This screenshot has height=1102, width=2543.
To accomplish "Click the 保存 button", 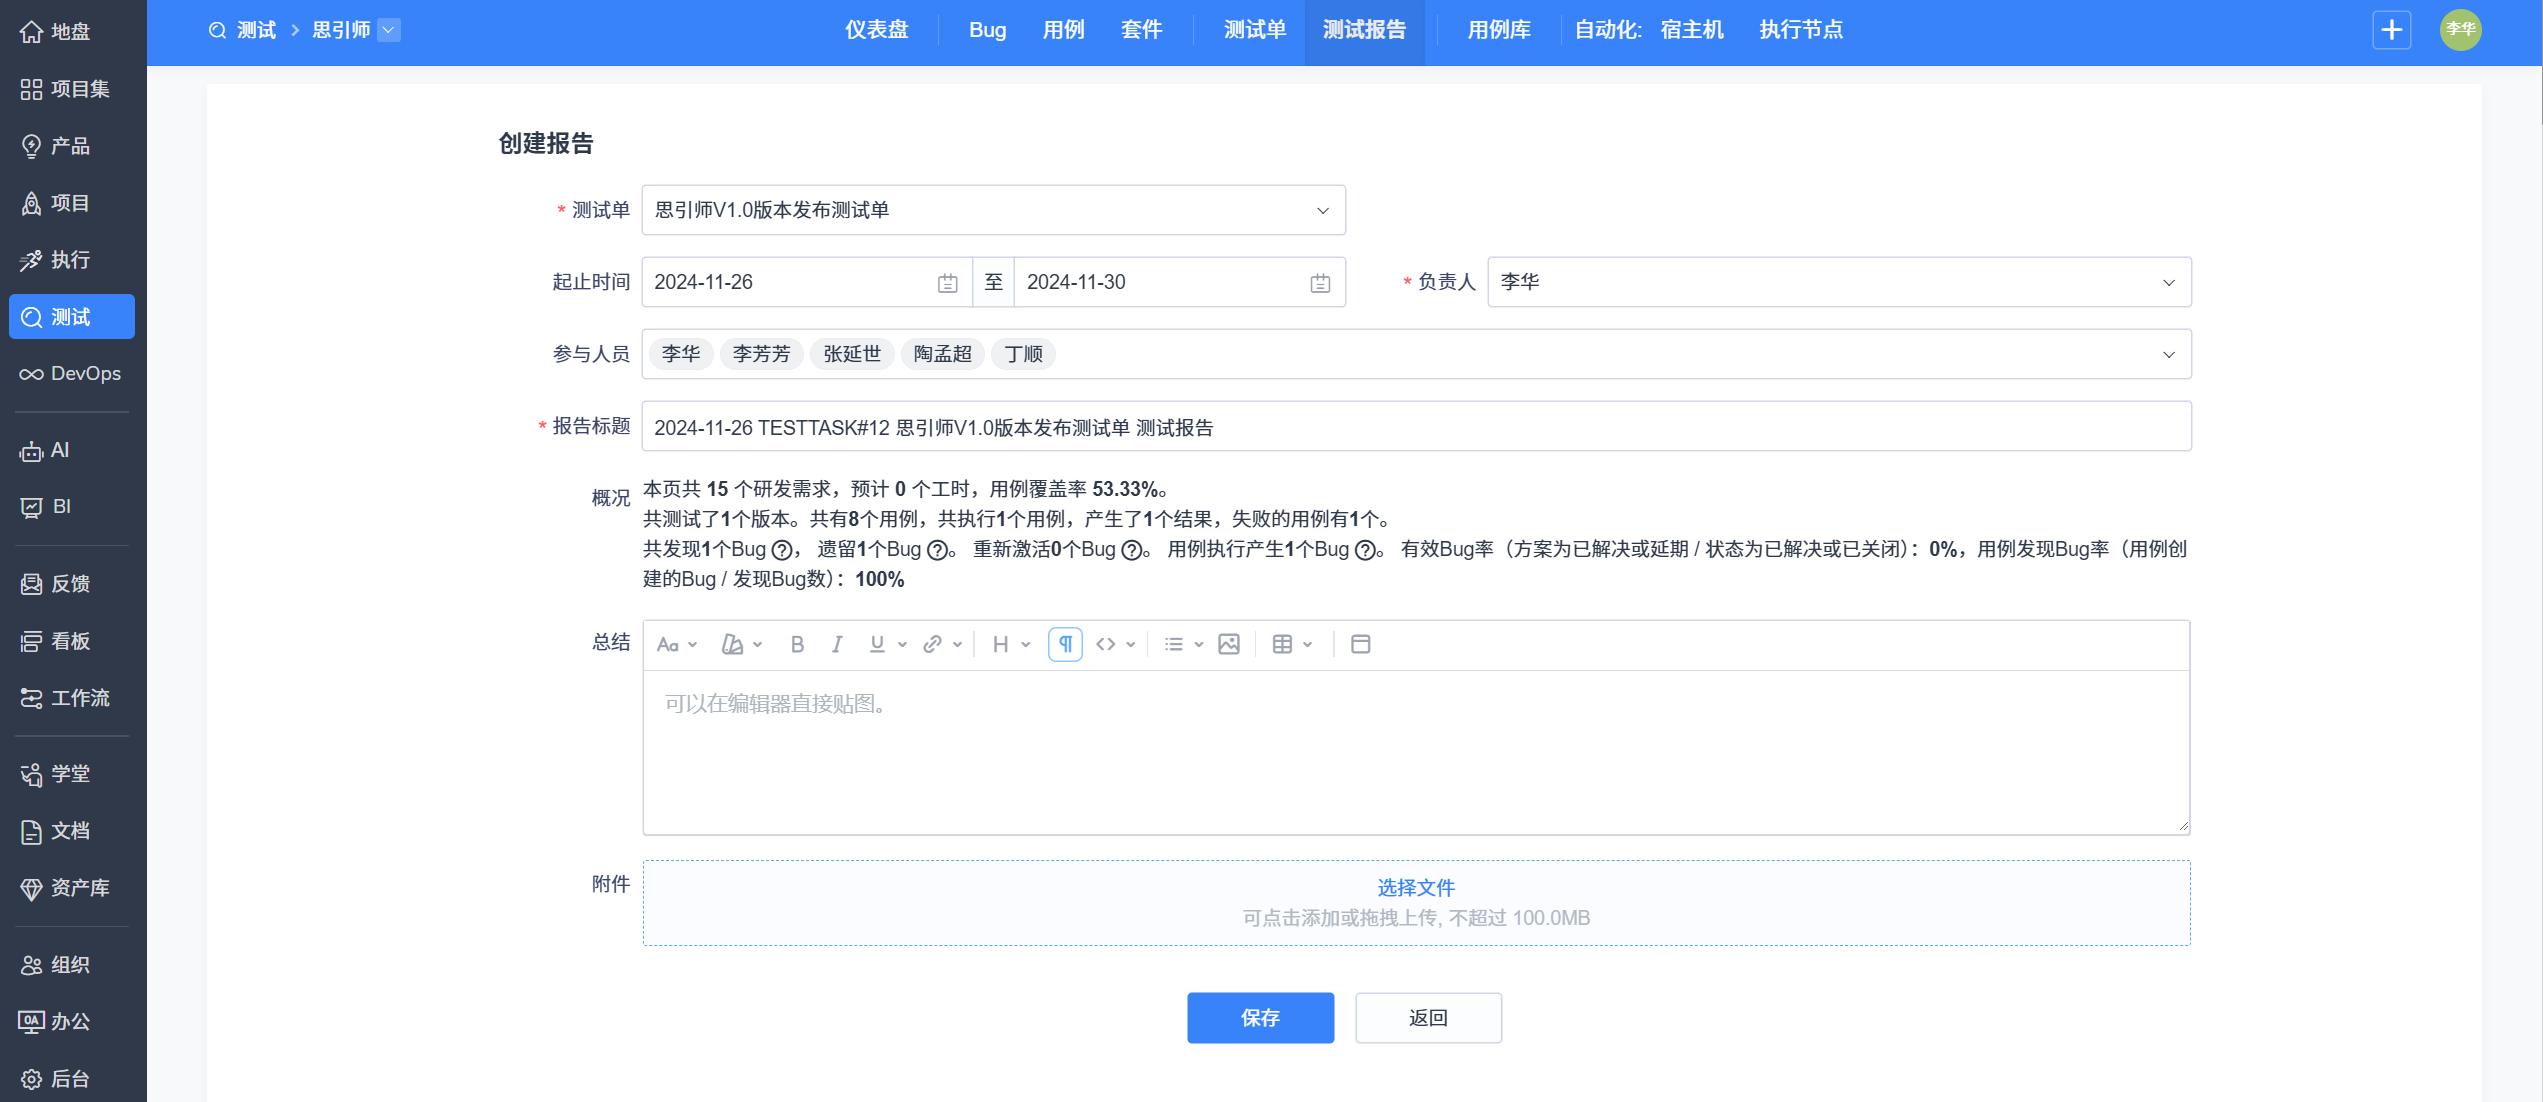I will point(1259,1018).
